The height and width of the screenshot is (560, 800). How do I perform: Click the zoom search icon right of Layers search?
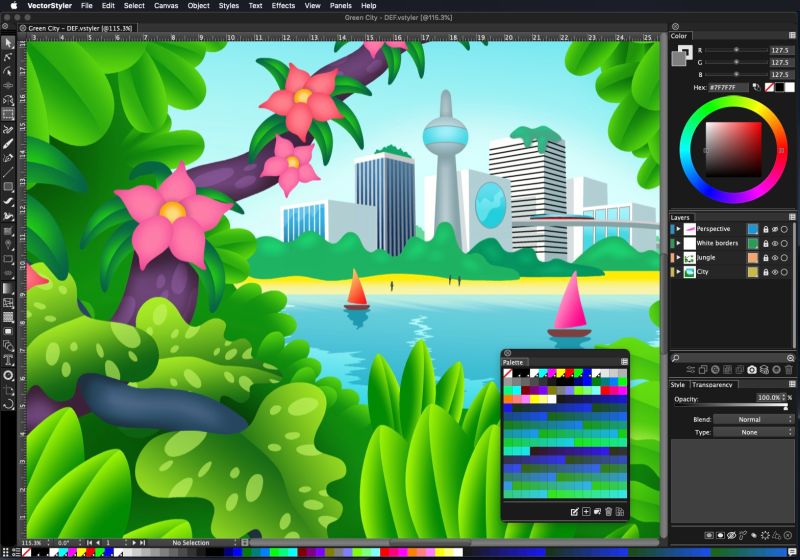pos(791,358)
